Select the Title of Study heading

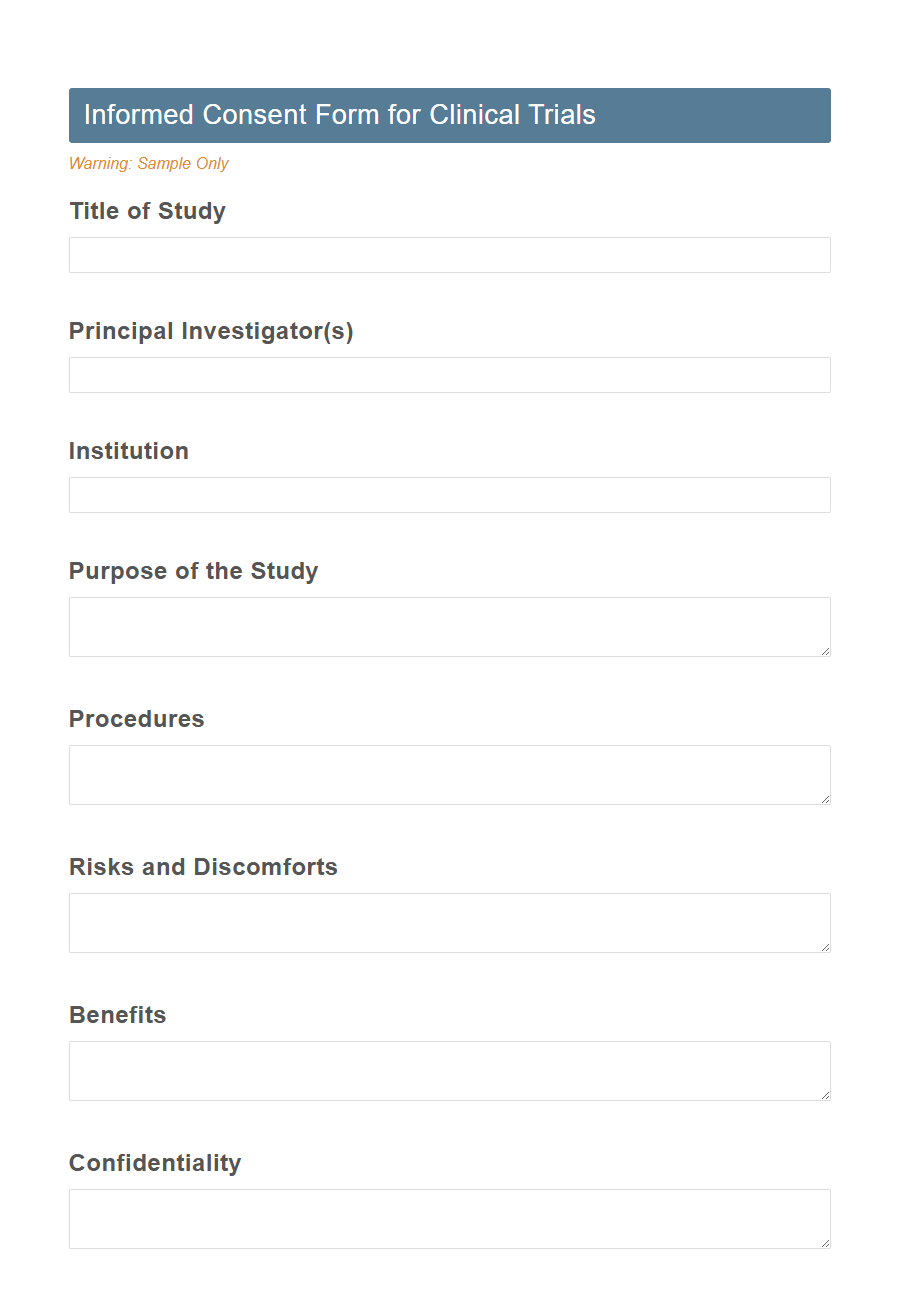coord(147,211)
